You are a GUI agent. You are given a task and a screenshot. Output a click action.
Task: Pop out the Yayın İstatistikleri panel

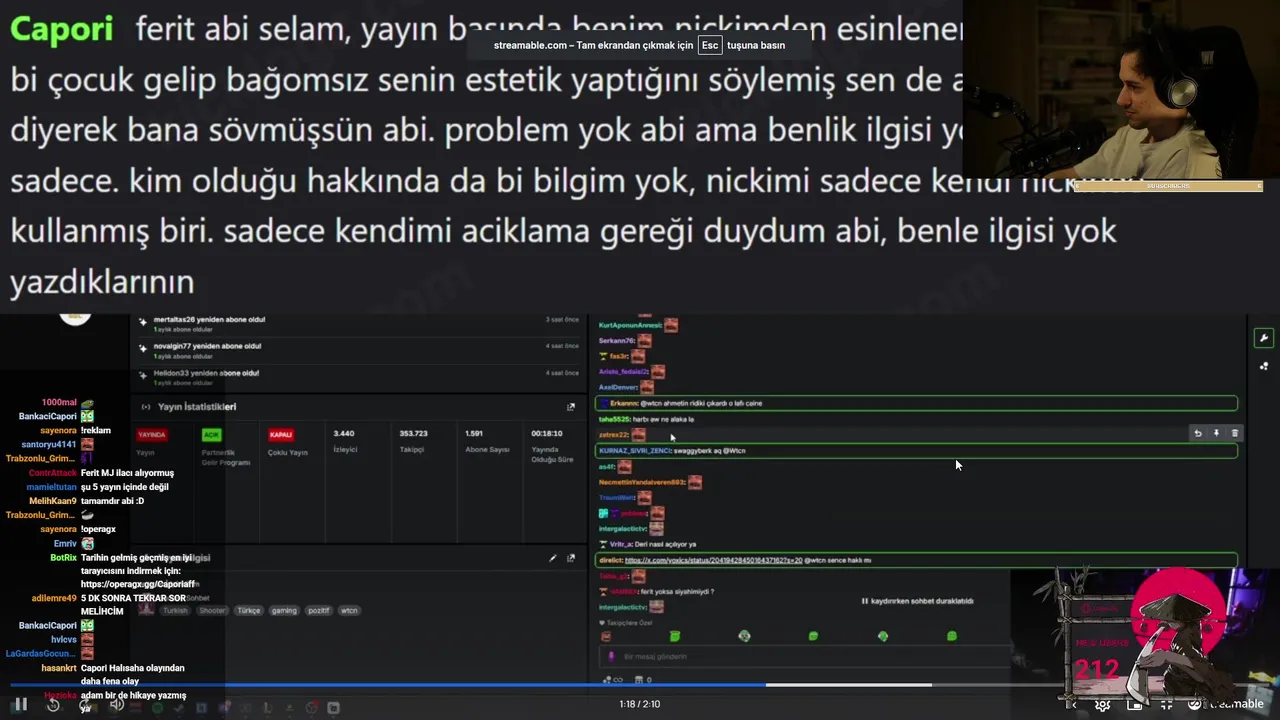click(x=571, y=407)
